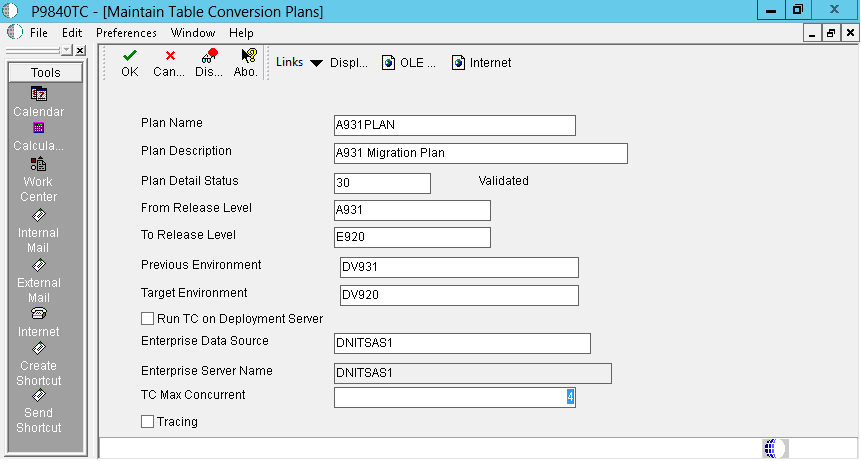Toggle the Tracing checkbox
The height and width of the screenshot is (461, 861).
[148, 422]
